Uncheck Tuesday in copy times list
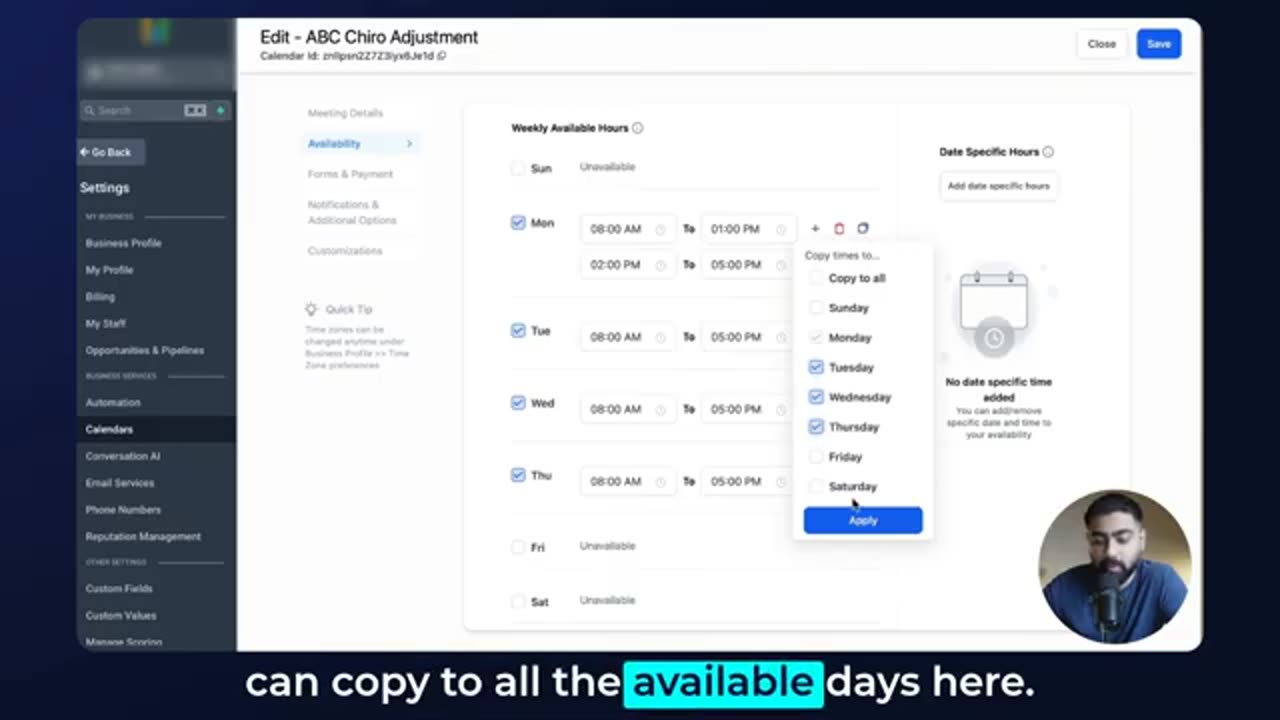The width and height of the screenshot is (1280, 720). point(816,367)
